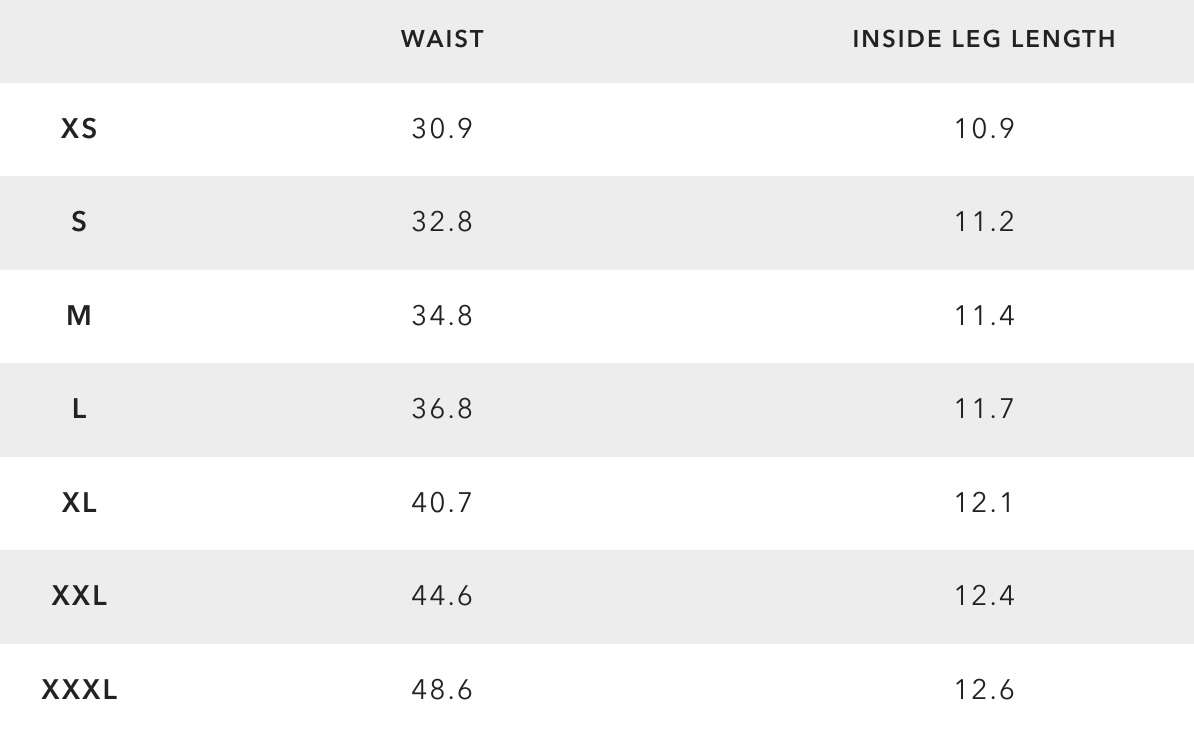Click the XXL waist value 44.6

pyautogui.click(x=442, y=596)
